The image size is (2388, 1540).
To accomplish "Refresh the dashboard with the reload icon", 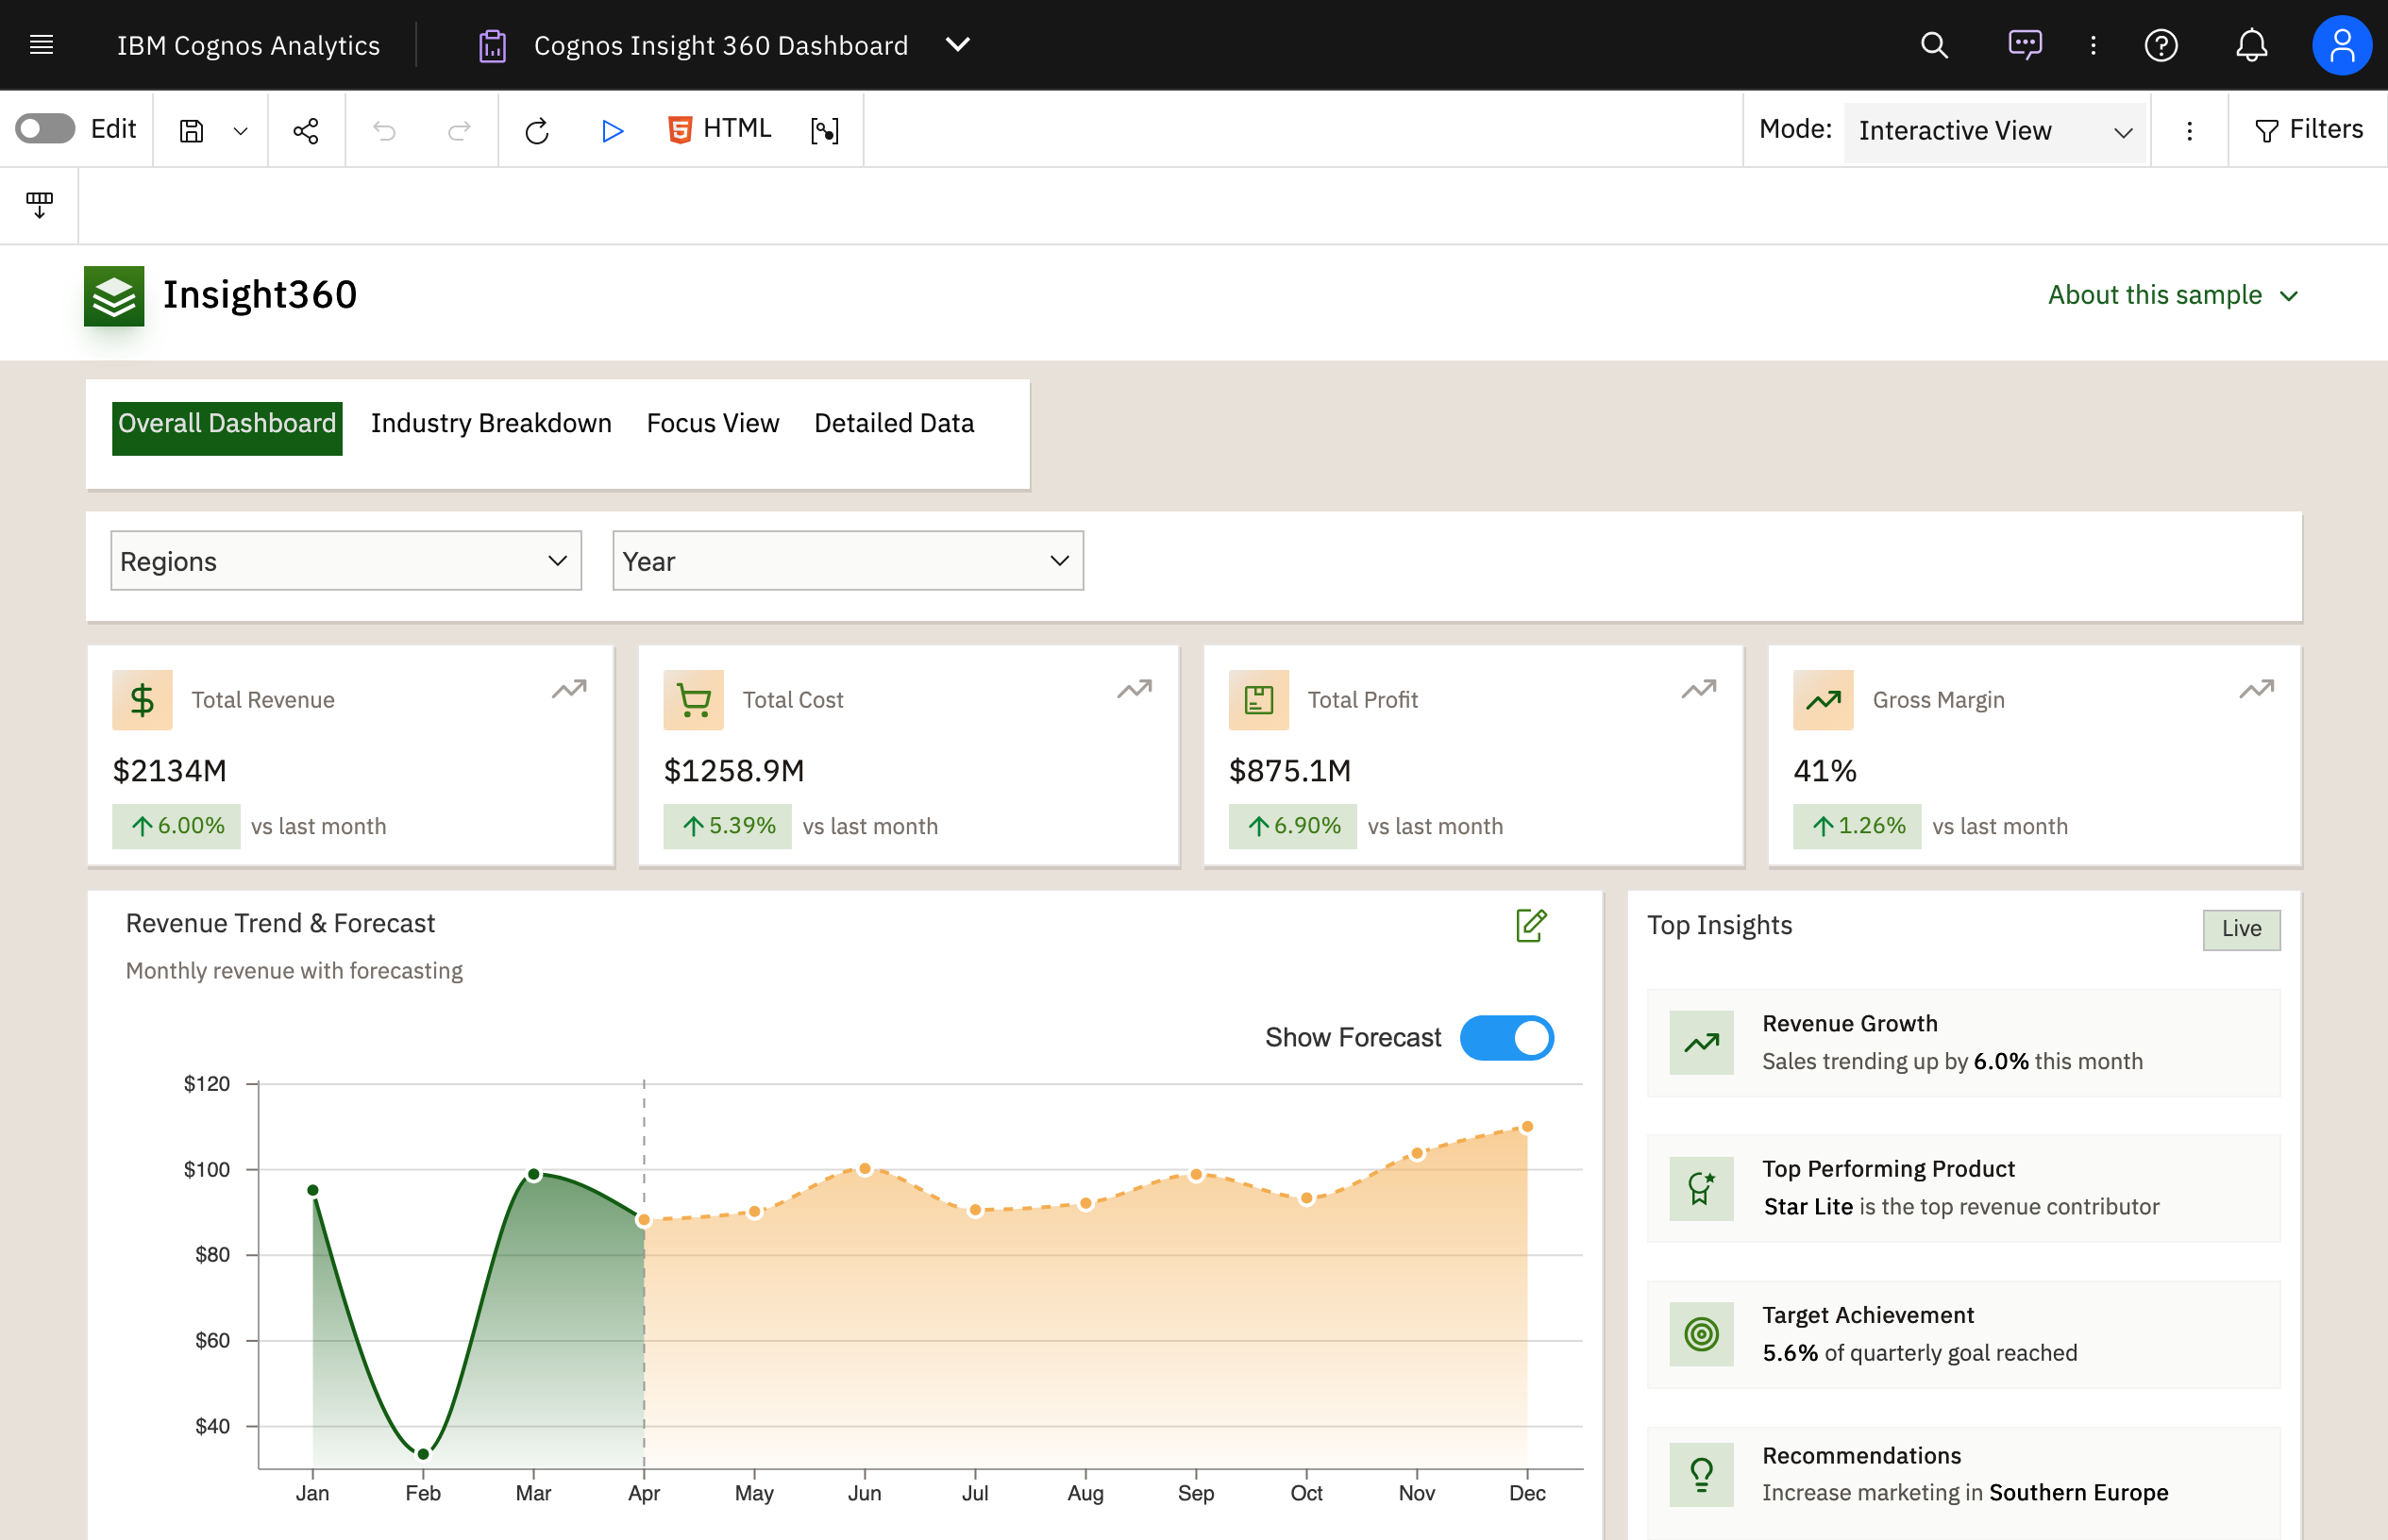I will tap(537, 131).
